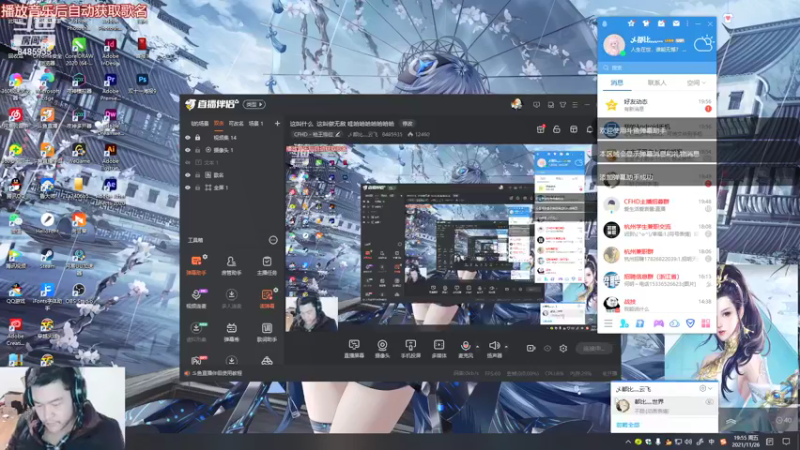Expand the microphone volume arrow
Image resolution: width=800 pixels, height=450 pixels.
tap(478, 347)
